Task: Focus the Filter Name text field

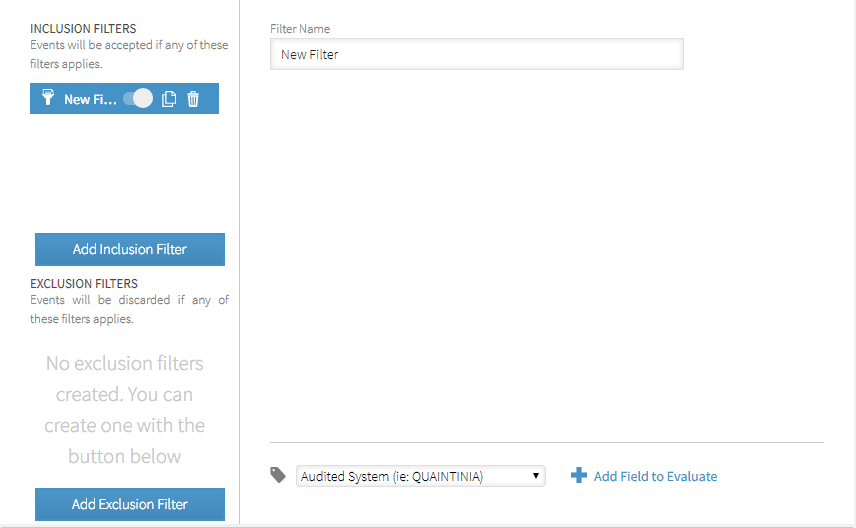Action: pos(476,55)
